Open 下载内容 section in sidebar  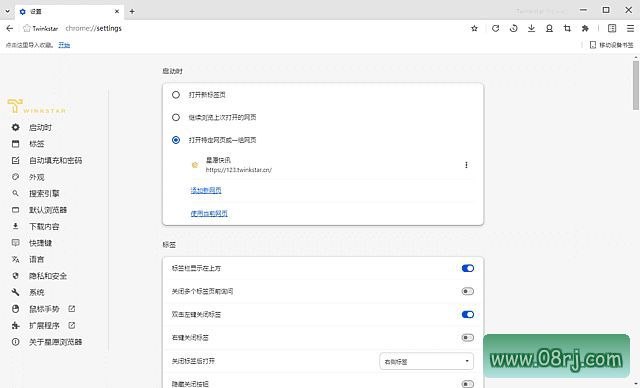[x=44, y=226]
